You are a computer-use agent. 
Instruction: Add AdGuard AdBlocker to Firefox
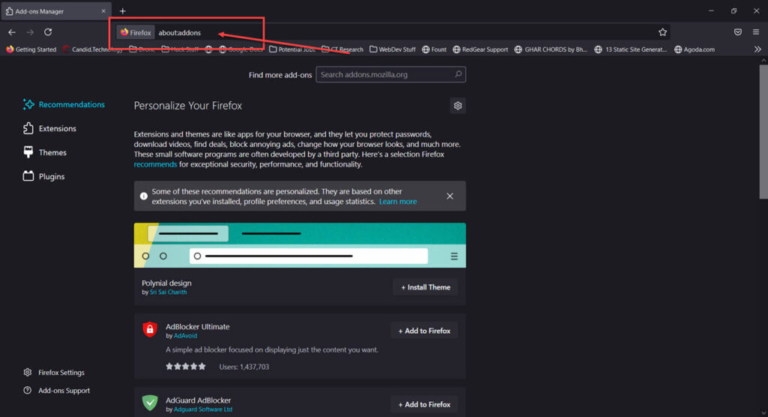(x=424, y=404)
